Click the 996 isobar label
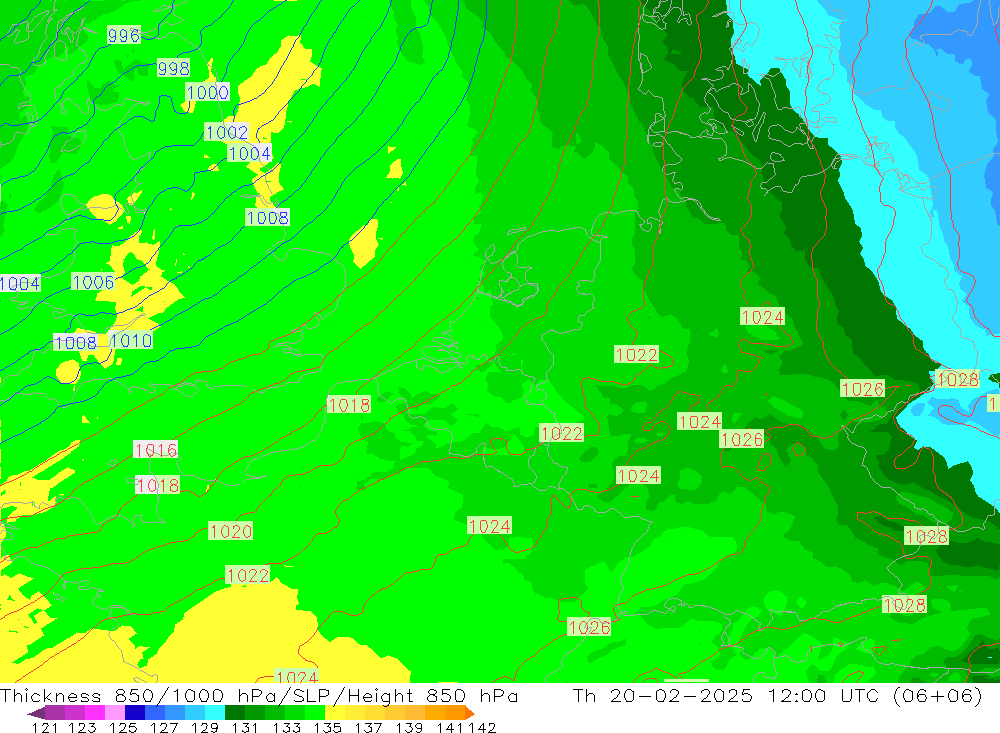1000x733 pixels. 124,35
